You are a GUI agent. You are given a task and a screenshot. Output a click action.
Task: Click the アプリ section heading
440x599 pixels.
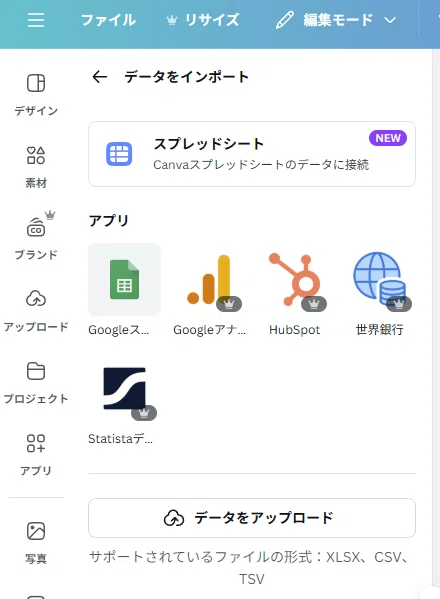108,220
